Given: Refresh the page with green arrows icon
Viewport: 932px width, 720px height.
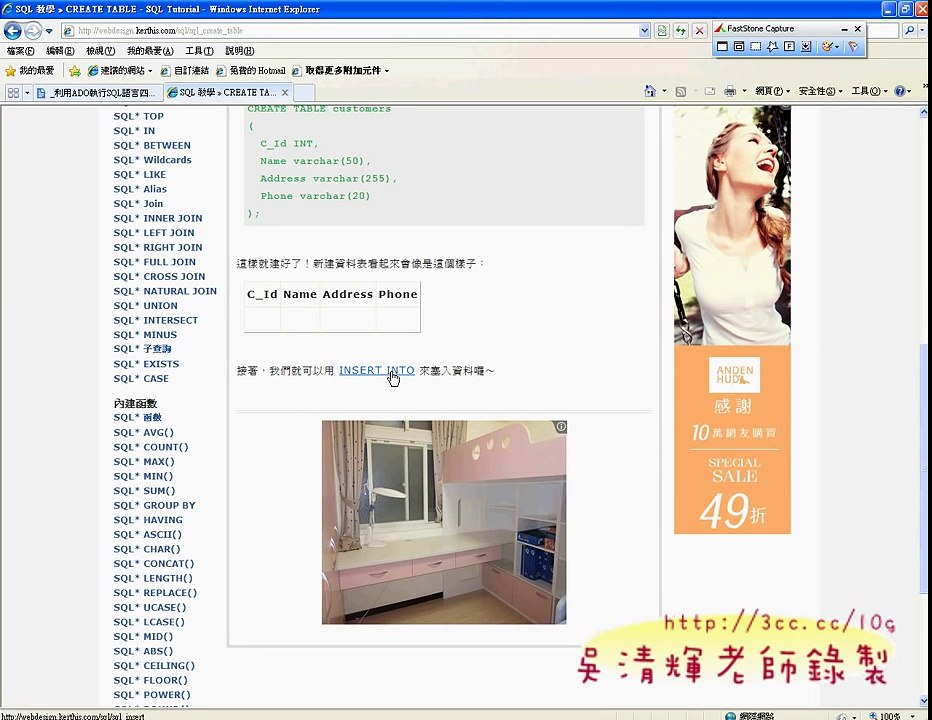Looking at the screenshot, I should (681, 31).
